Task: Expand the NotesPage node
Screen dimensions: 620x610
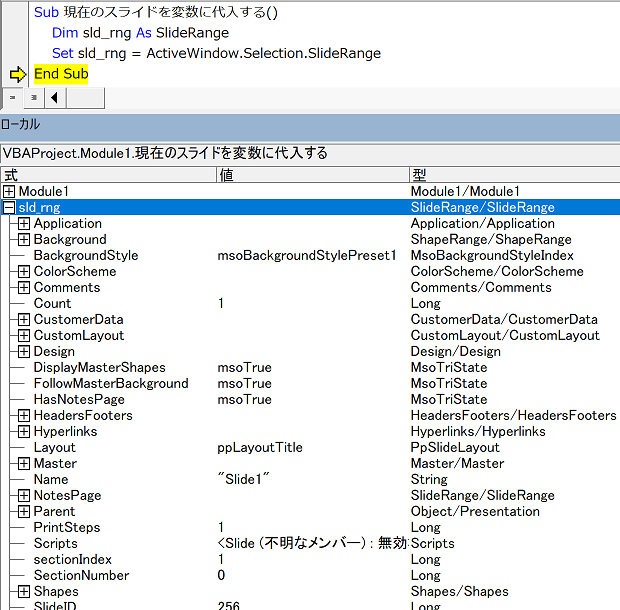Action: [24, 495]
